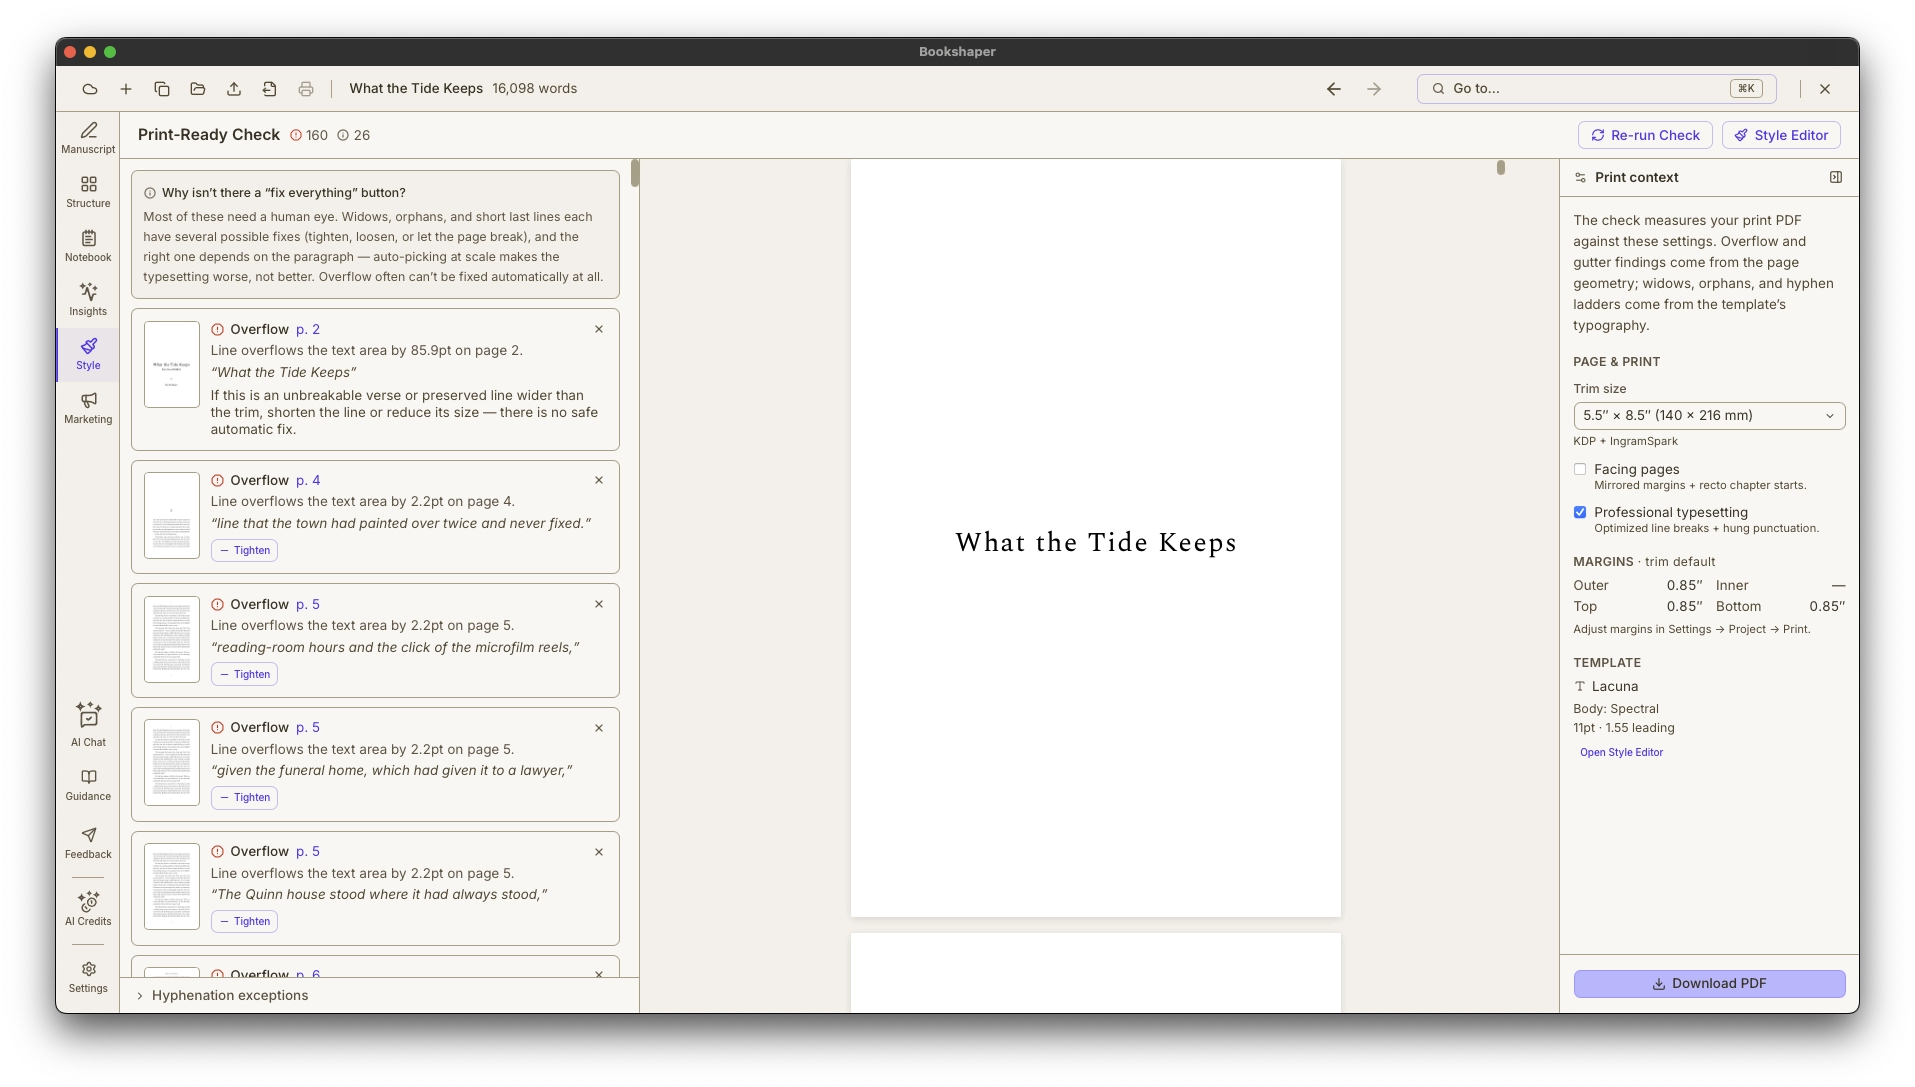Open the Notebook sidebar section

88,246
